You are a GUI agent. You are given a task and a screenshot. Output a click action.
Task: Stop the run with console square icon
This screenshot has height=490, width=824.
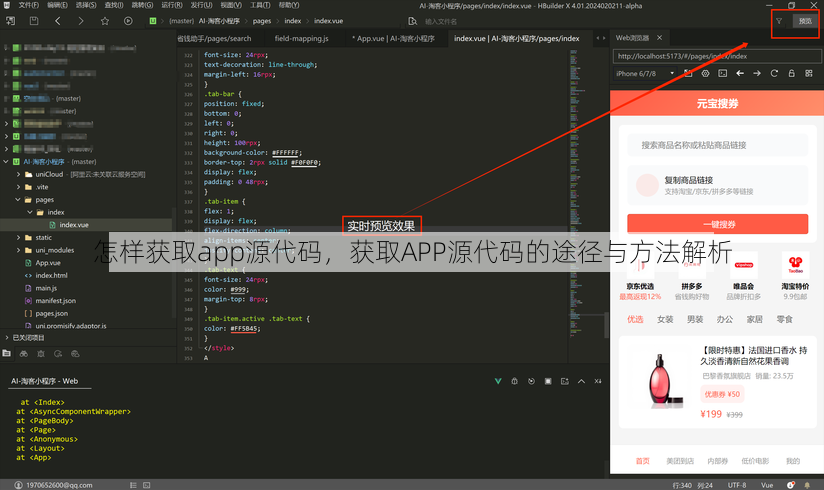[548, 381]
